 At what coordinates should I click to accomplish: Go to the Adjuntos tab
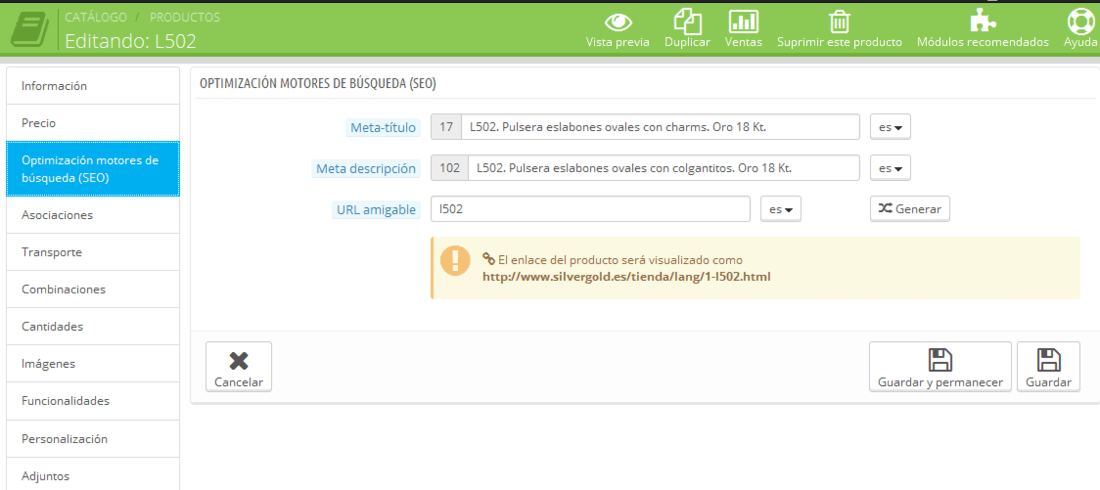coord(93,475)
